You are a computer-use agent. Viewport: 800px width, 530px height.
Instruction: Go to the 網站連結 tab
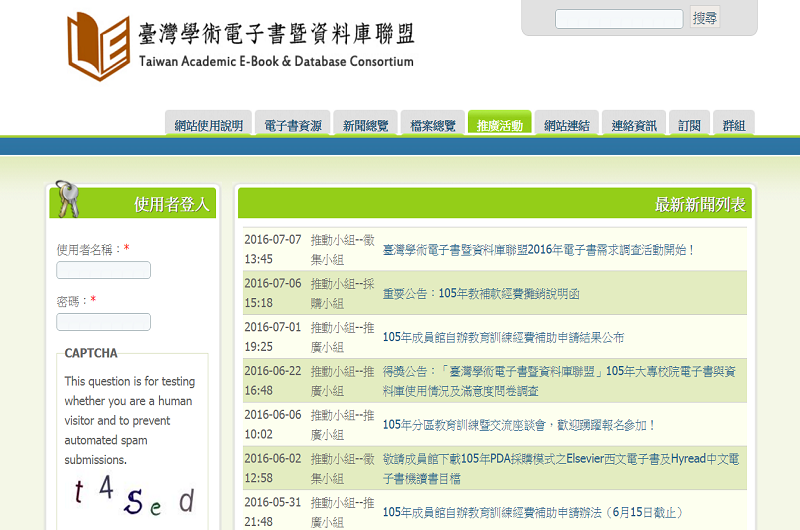(x=566, y=125)
